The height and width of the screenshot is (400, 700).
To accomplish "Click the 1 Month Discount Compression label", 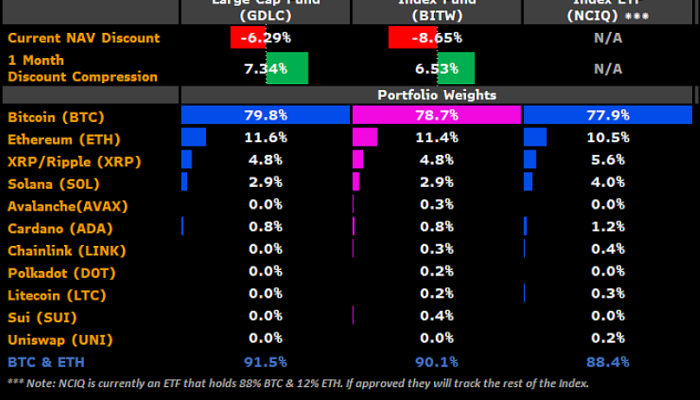I will pyautogui.click(x=82, y=69).
